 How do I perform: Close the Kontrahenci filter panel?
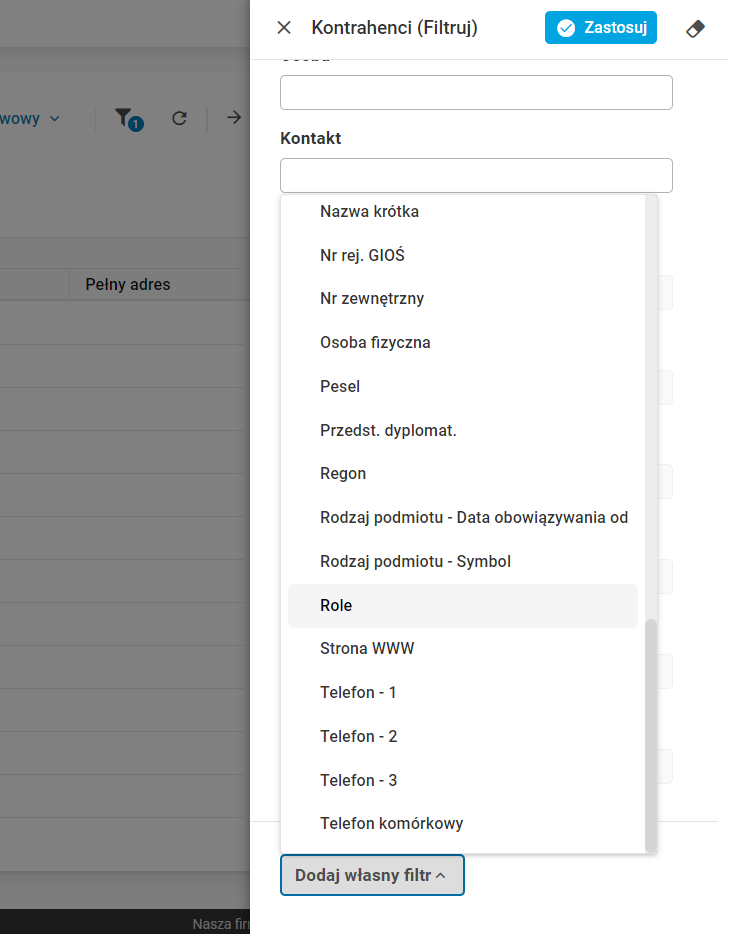pos(284,28)
